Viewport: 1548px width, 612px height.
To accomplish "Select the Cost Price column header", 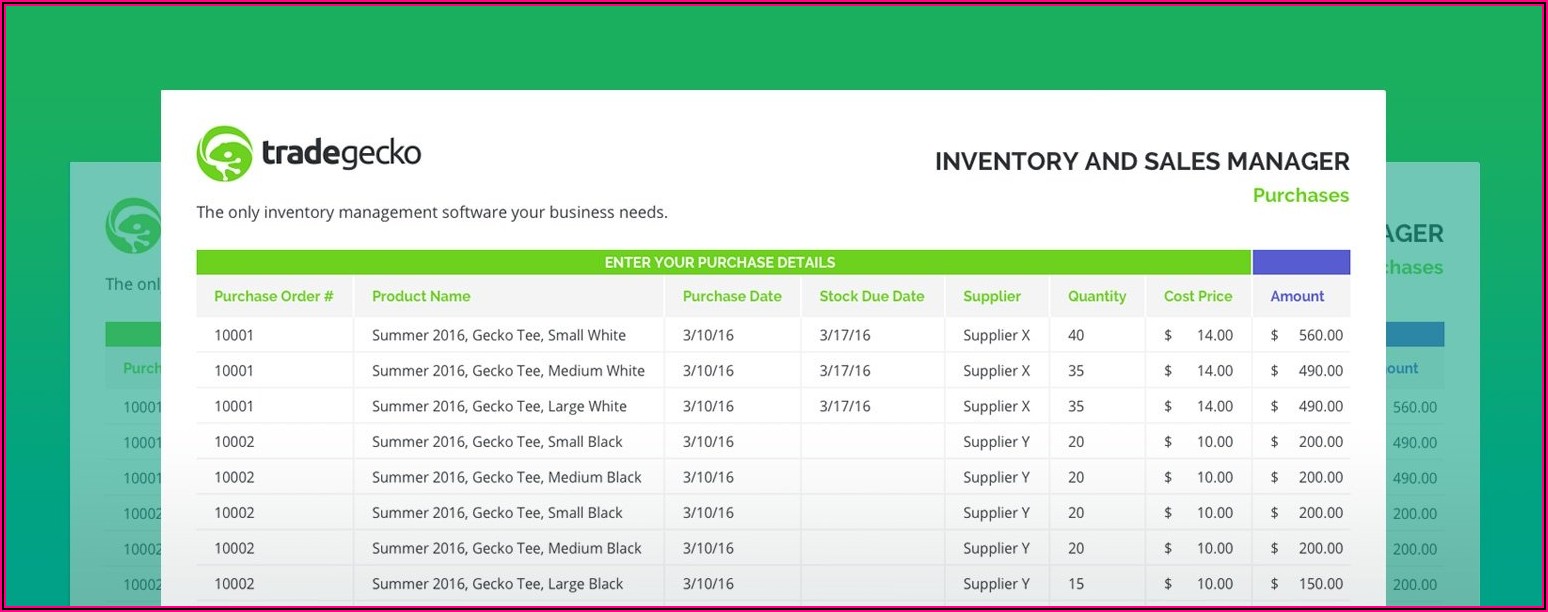I will pyautogui.click(x=1198, y=296).
